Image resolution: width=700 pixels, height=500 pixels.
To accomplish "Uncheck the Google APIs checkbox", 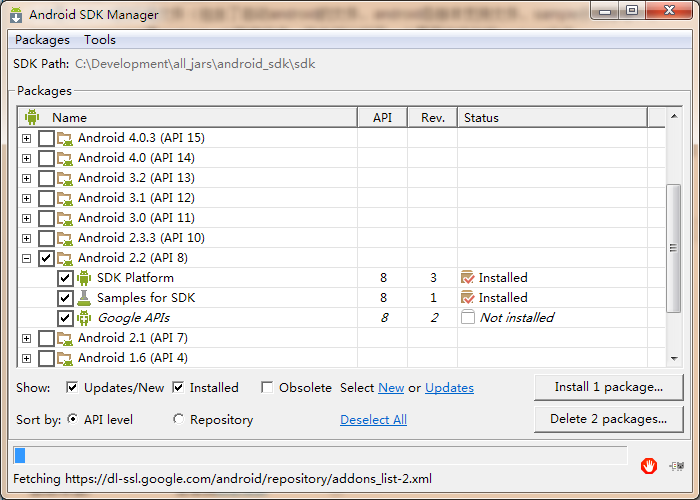I will [65, 318].
